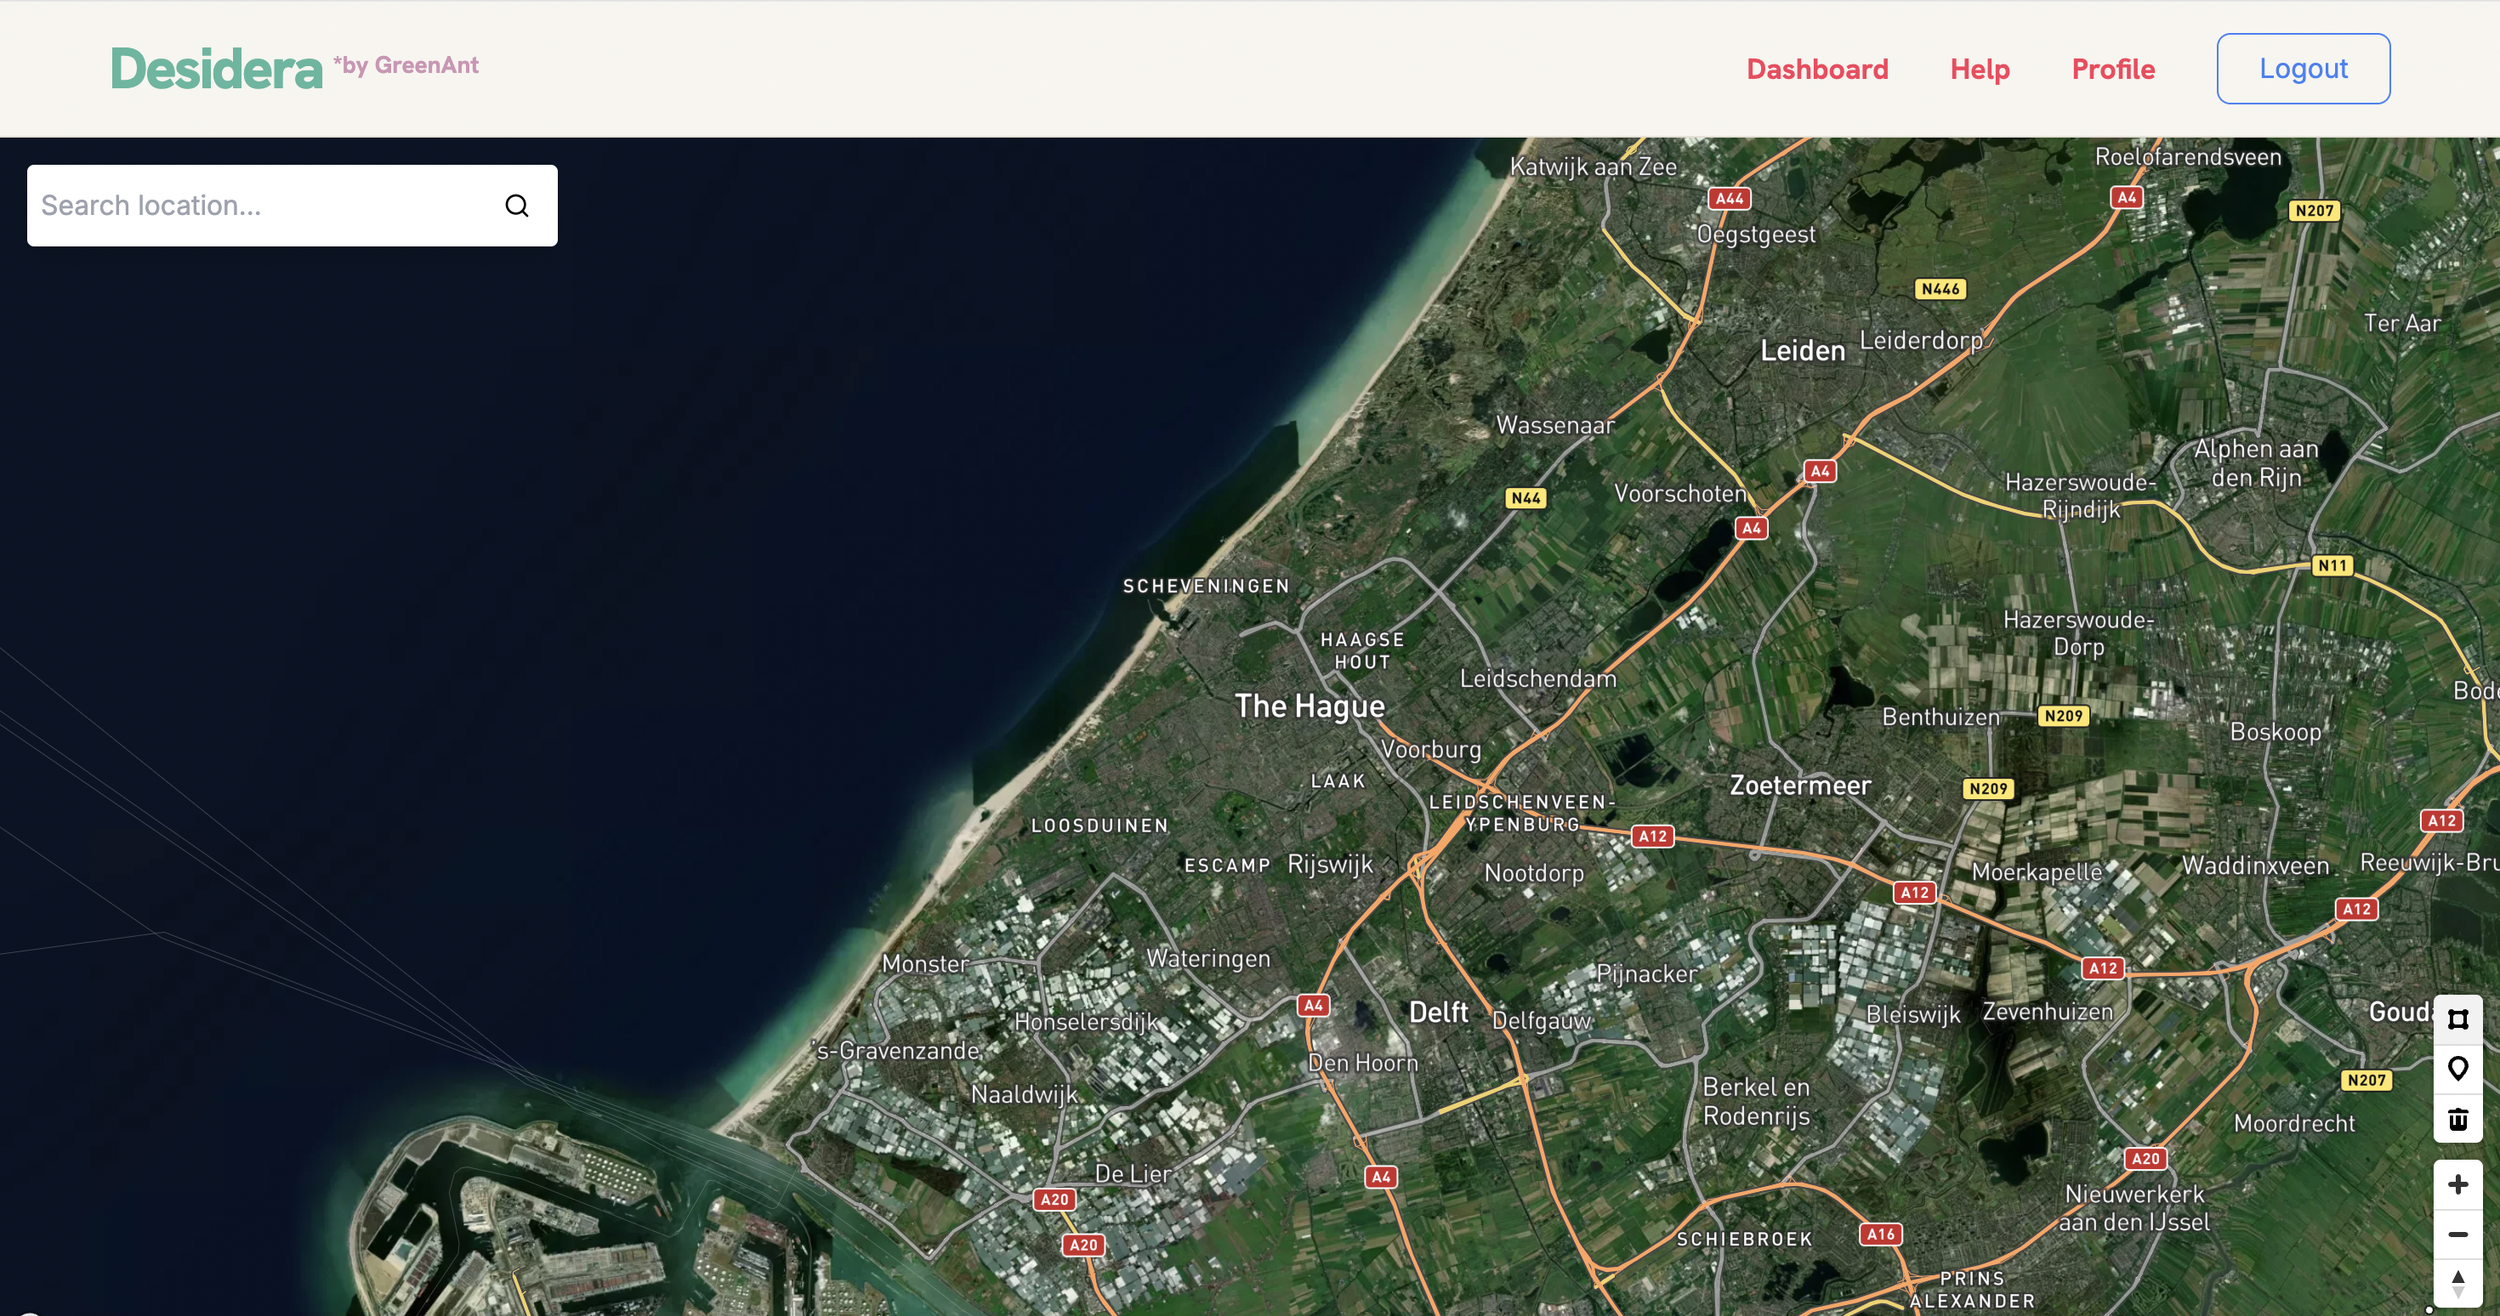2500x1316 pixels.
Task: Click The Hague label on map
Action: point(1309,706)
